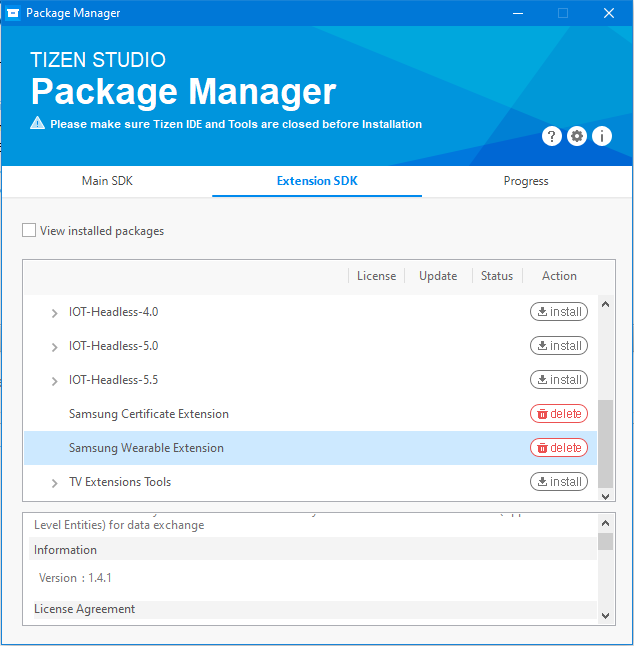Click the Package Manager title bar icon

point(11,13)
